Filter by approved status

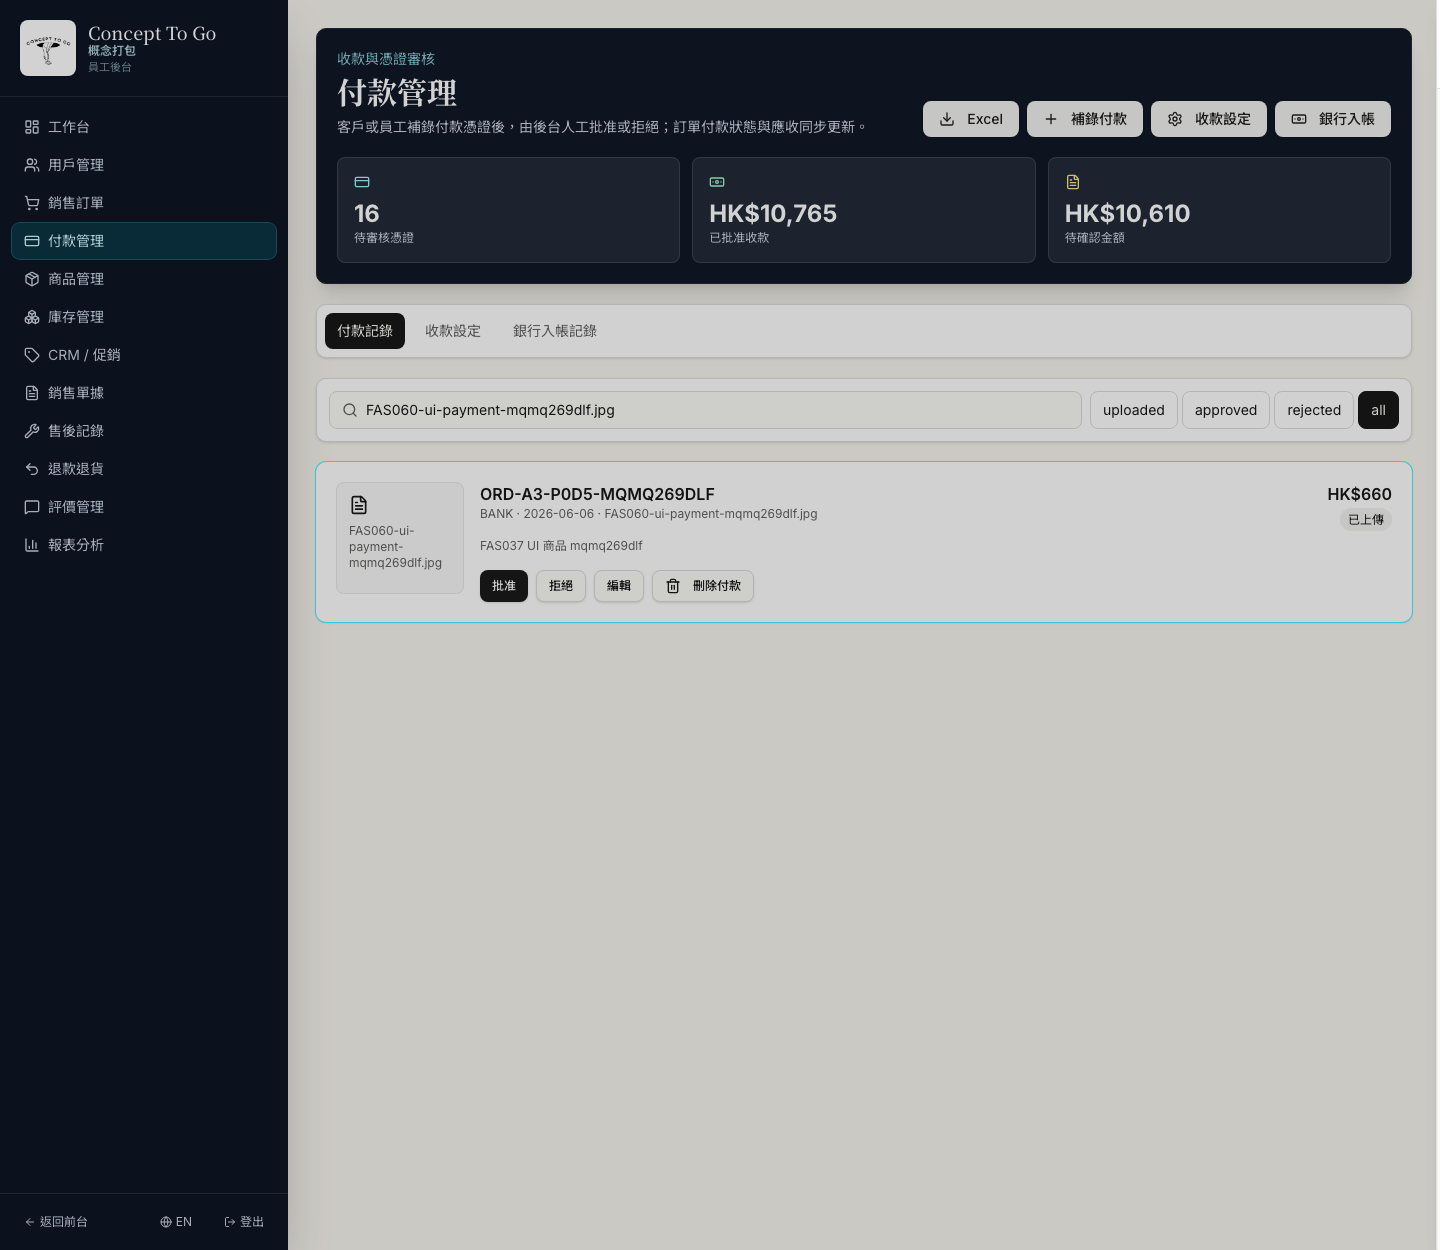1226,410
